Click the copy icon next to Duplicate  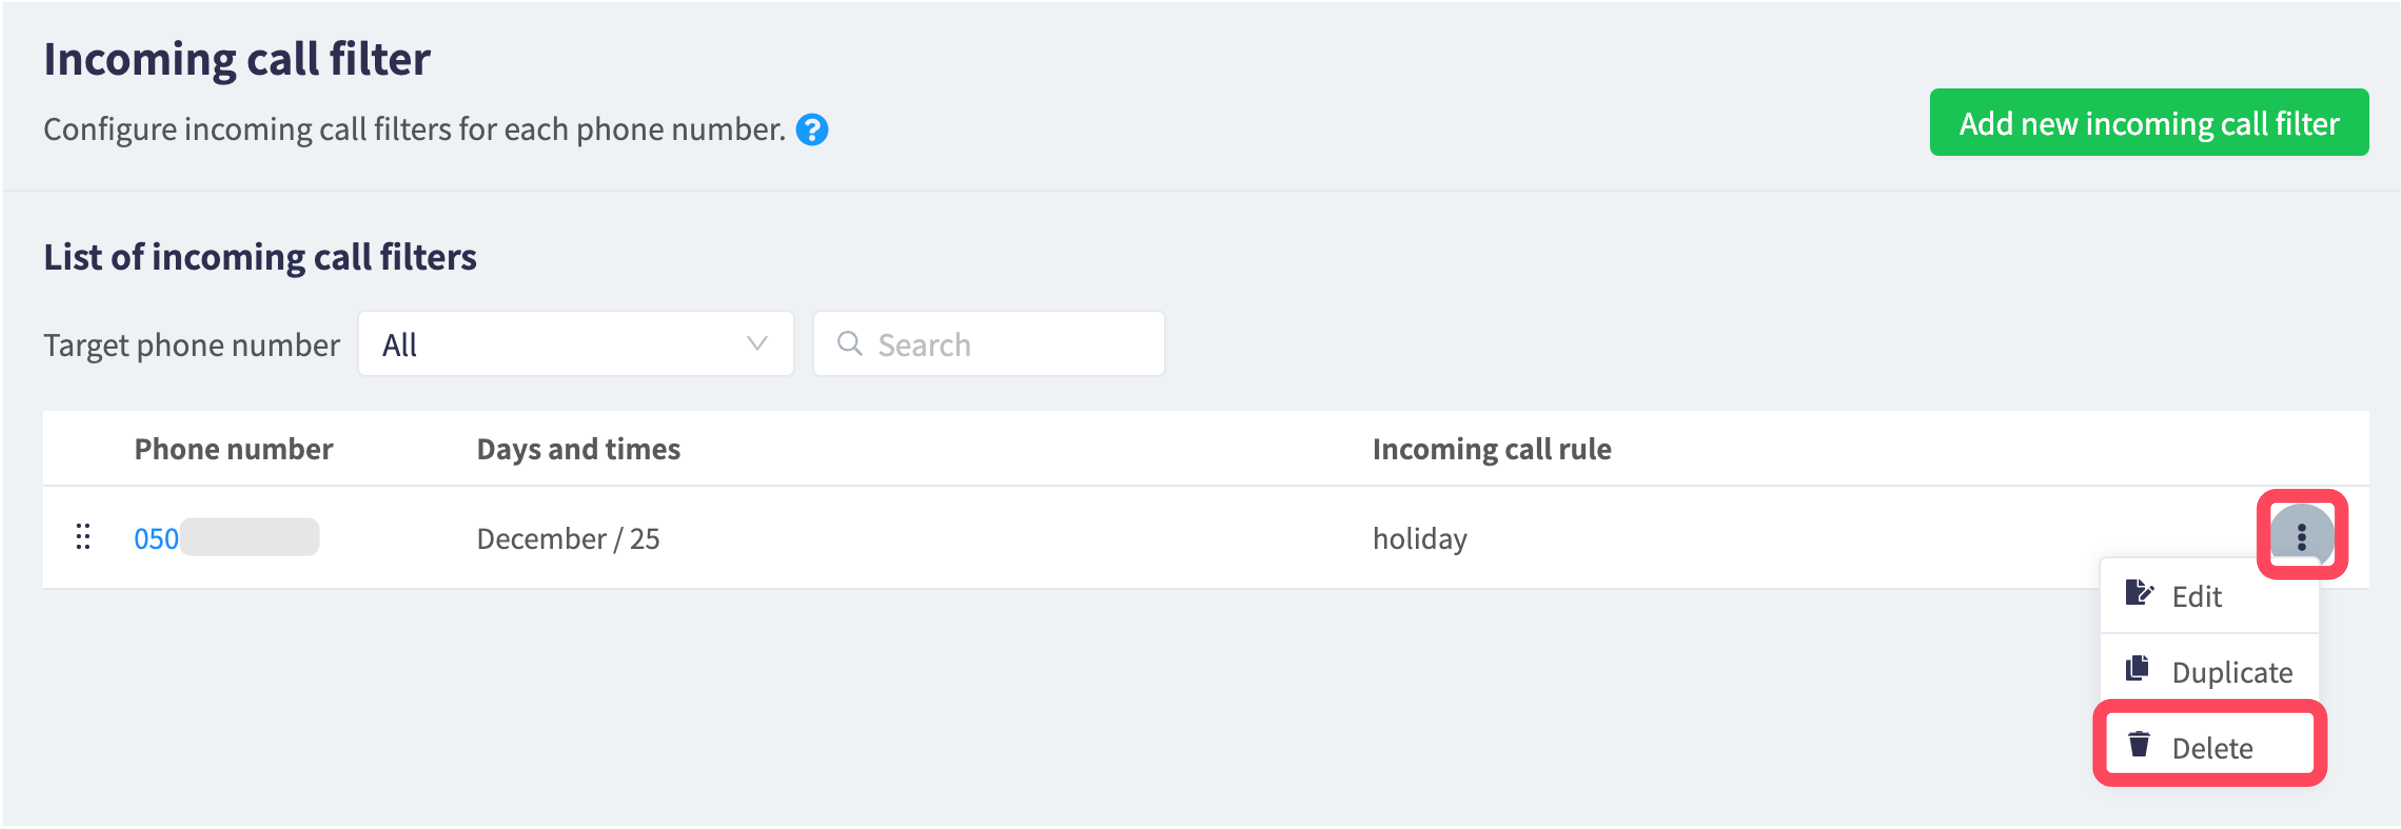pos(2138,669)
